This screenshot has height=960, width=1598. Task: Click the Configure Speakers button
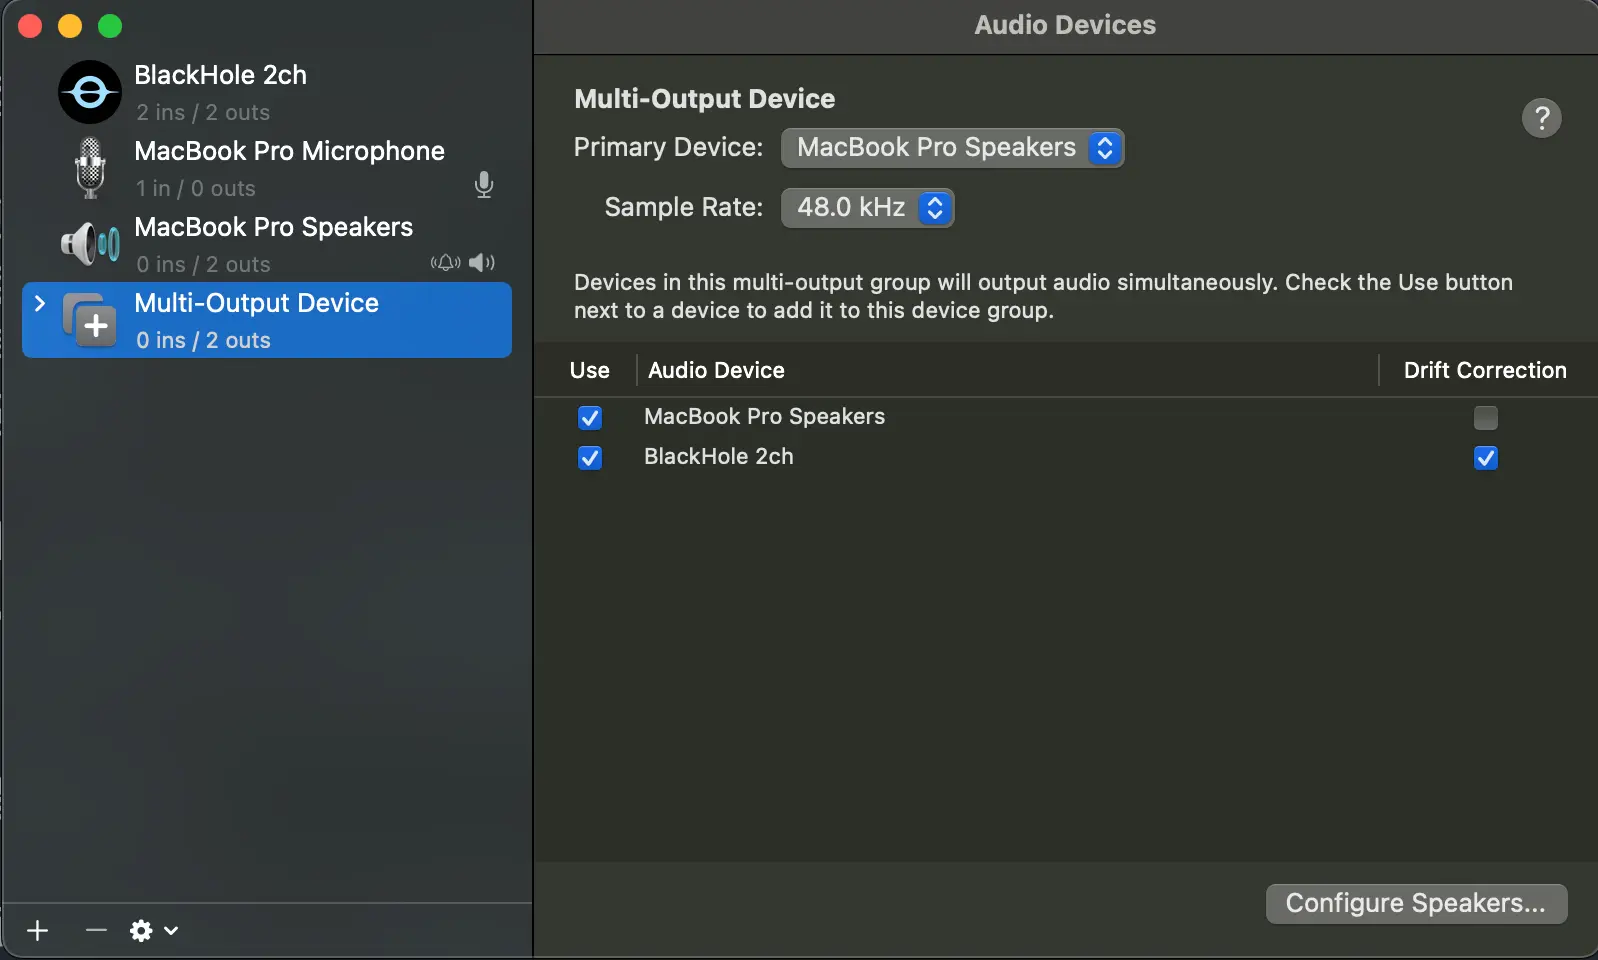pos(1415,904)
